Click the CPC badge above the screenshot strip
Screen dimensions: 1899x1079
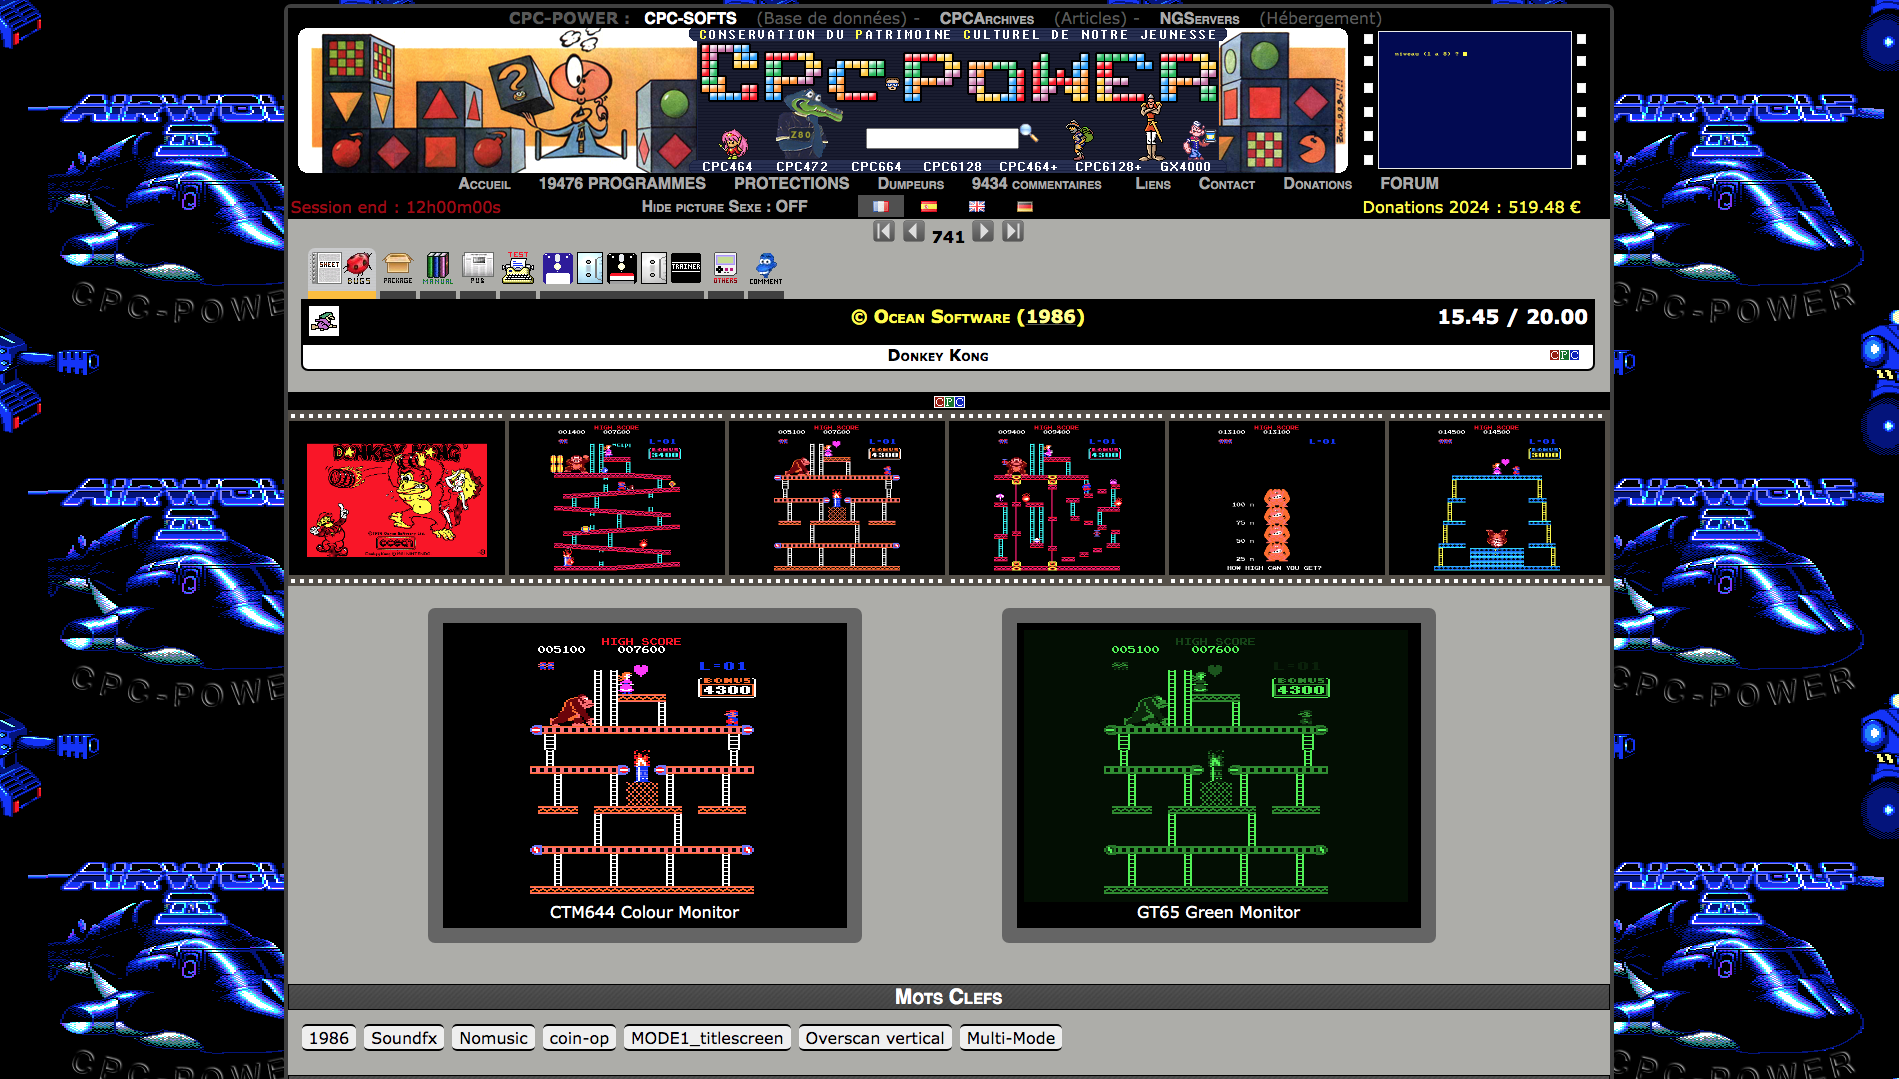[949, 402]
